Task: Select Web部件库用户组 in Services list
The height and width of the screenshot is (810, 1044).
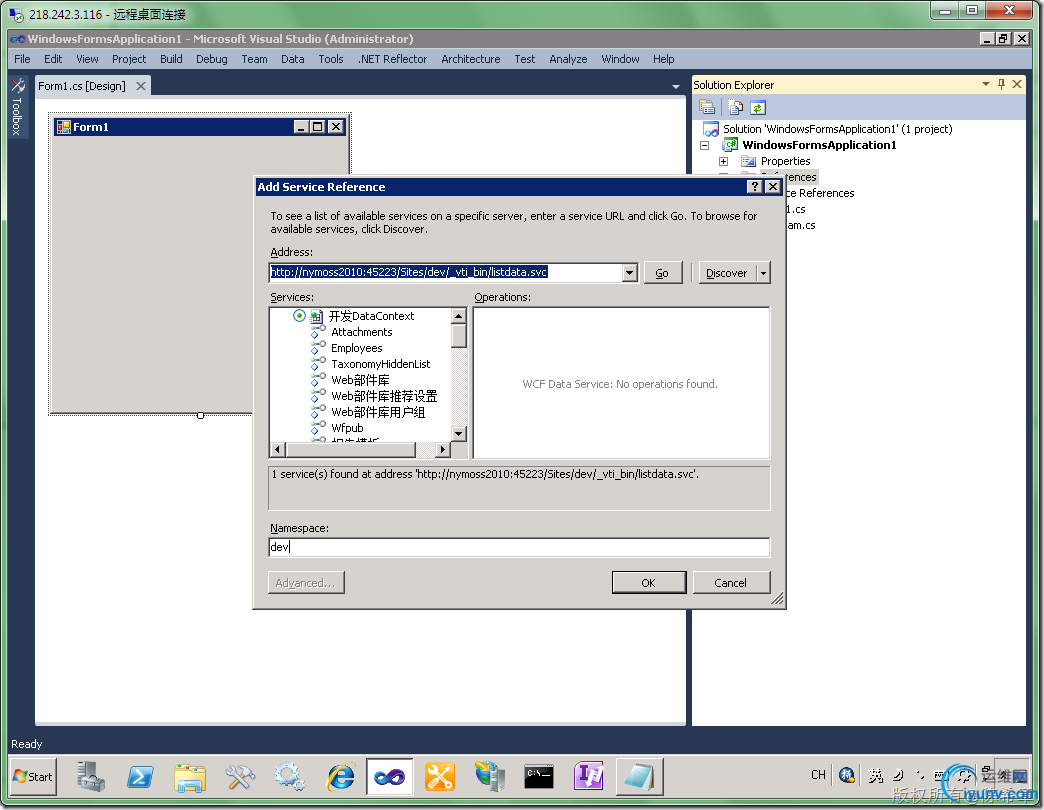Action: 378,412
